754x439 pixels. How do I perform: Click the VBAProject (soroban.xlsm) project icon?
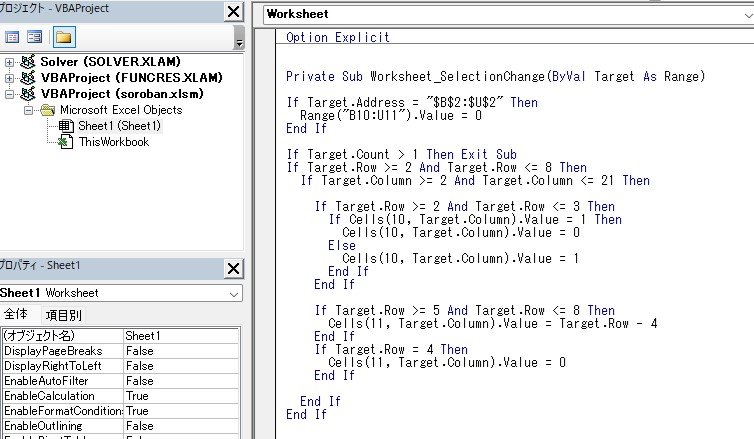point(27,94)
